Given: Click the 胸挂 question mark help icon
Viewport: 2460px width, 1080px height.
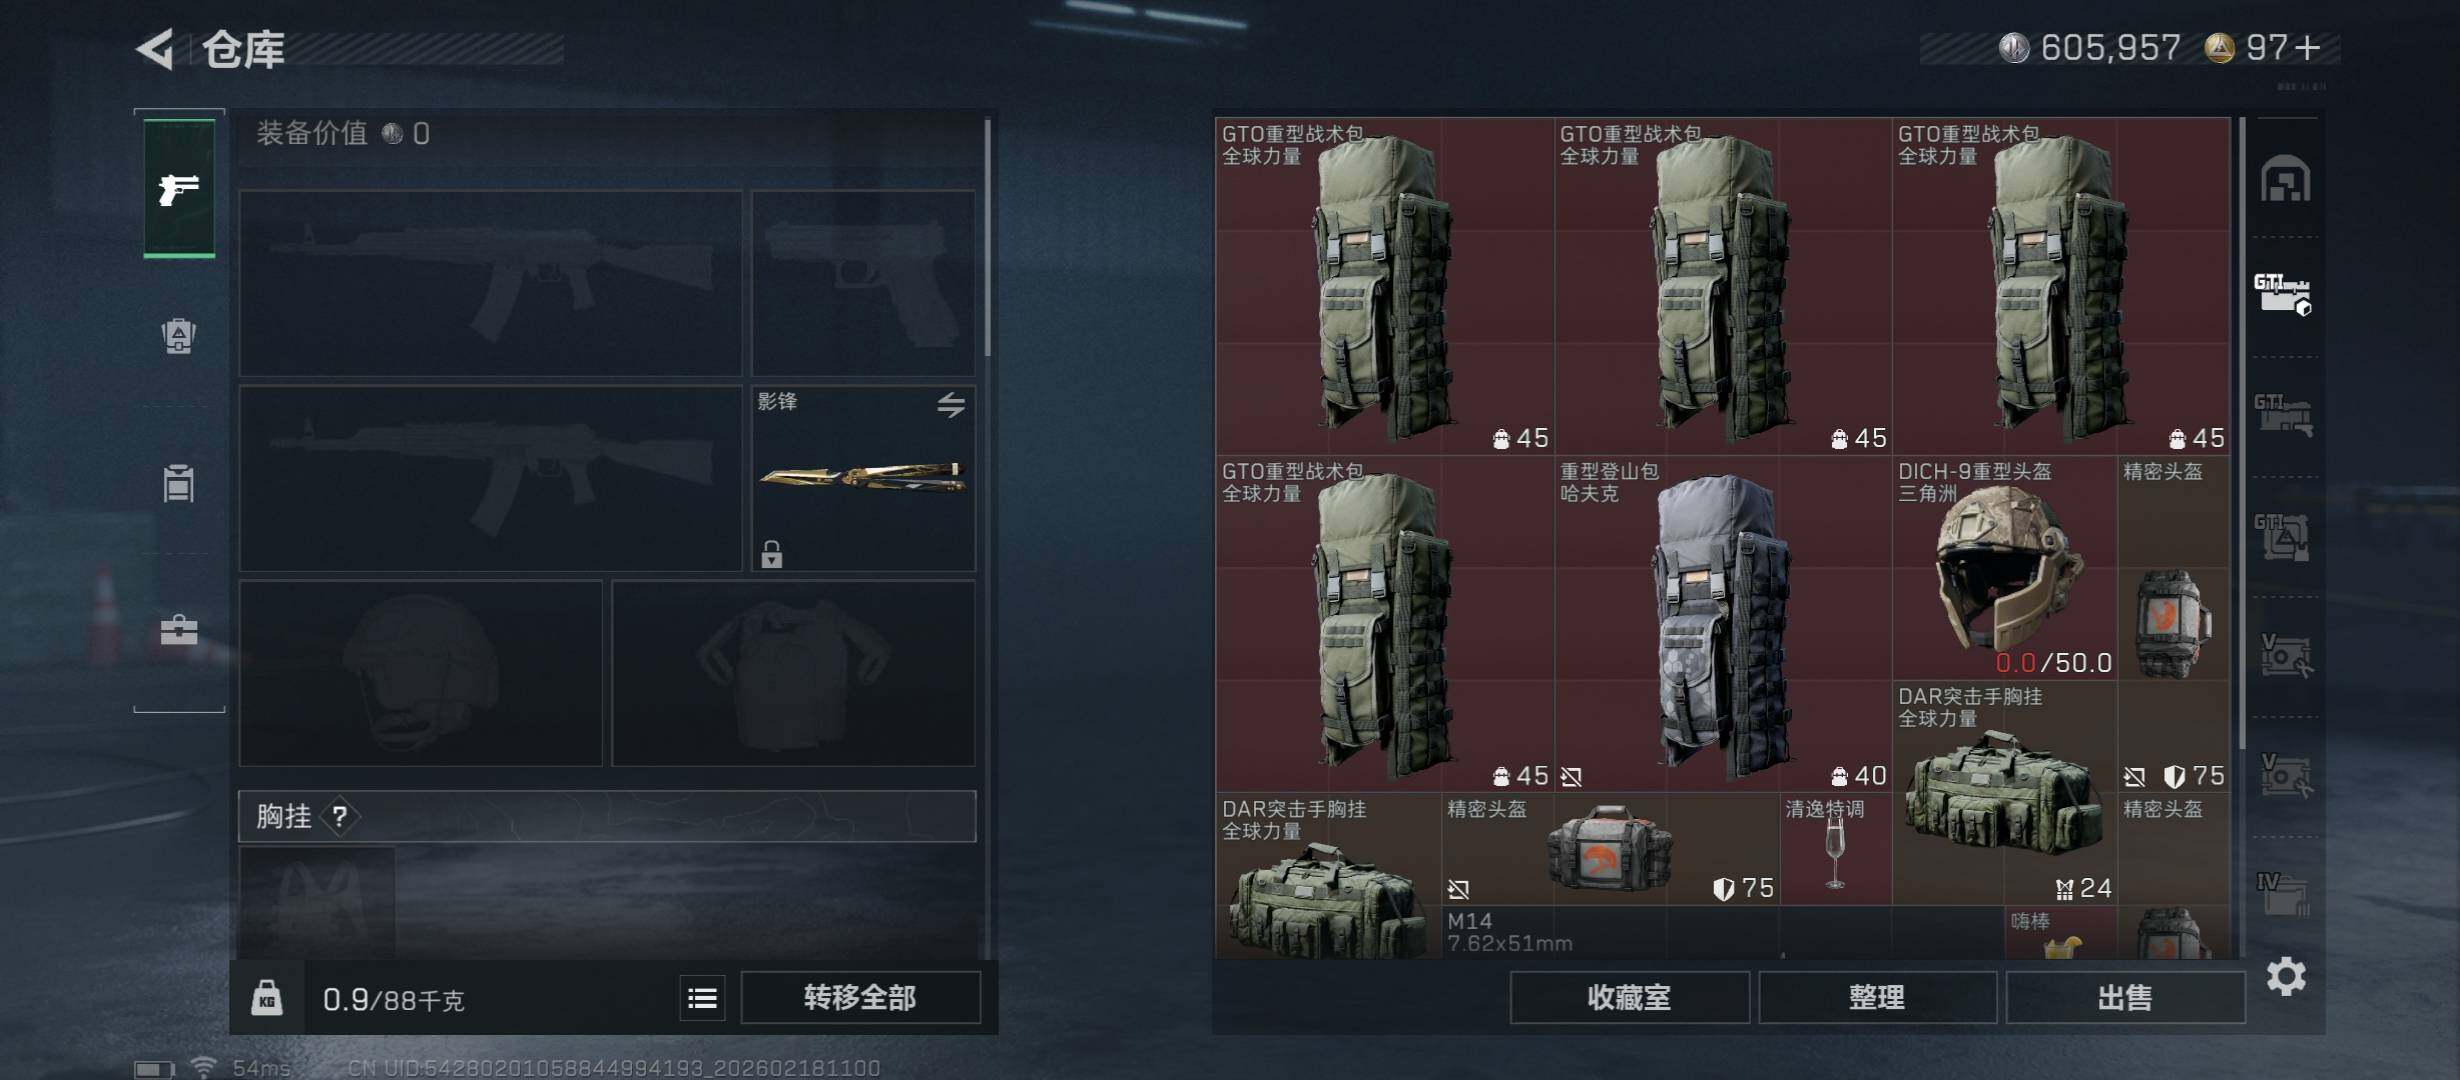Looking at the screenshot, I should (x=340, y=816).
